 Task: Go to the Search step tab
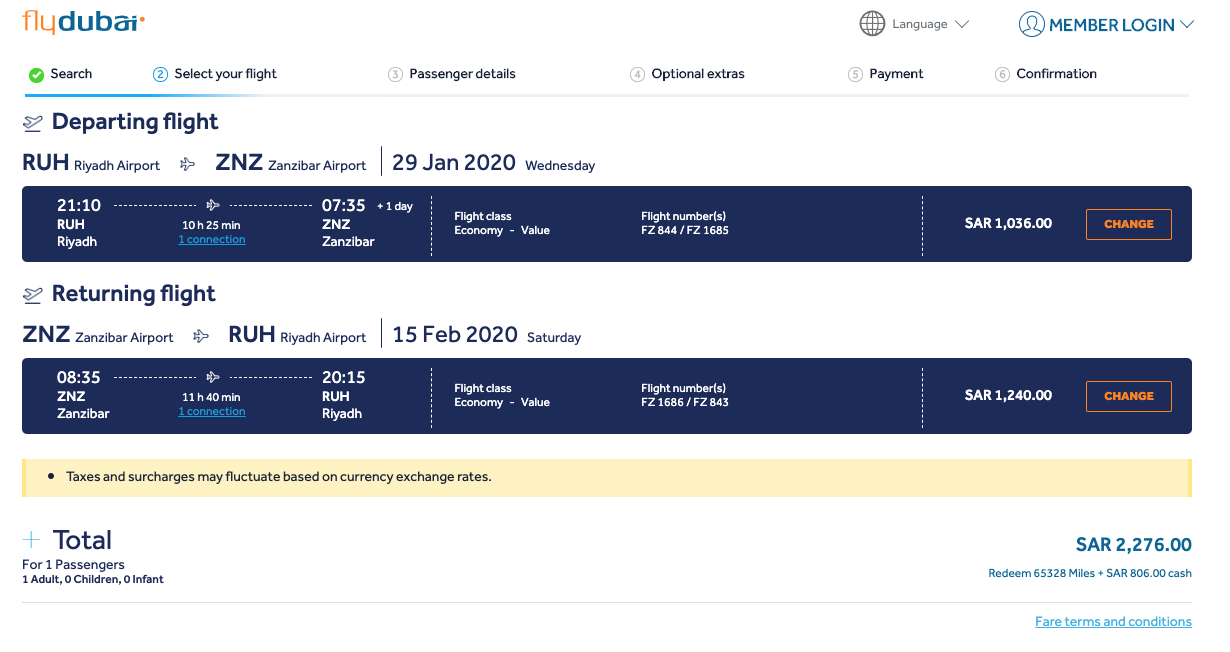[71, 74]
